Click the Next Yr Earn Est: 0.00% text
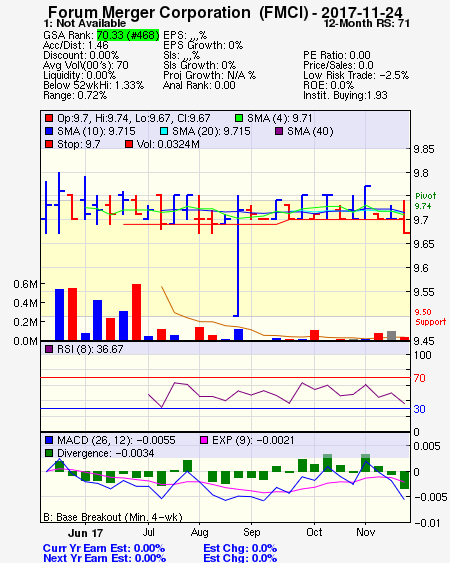The image size is (450, 563). (105, 558)
